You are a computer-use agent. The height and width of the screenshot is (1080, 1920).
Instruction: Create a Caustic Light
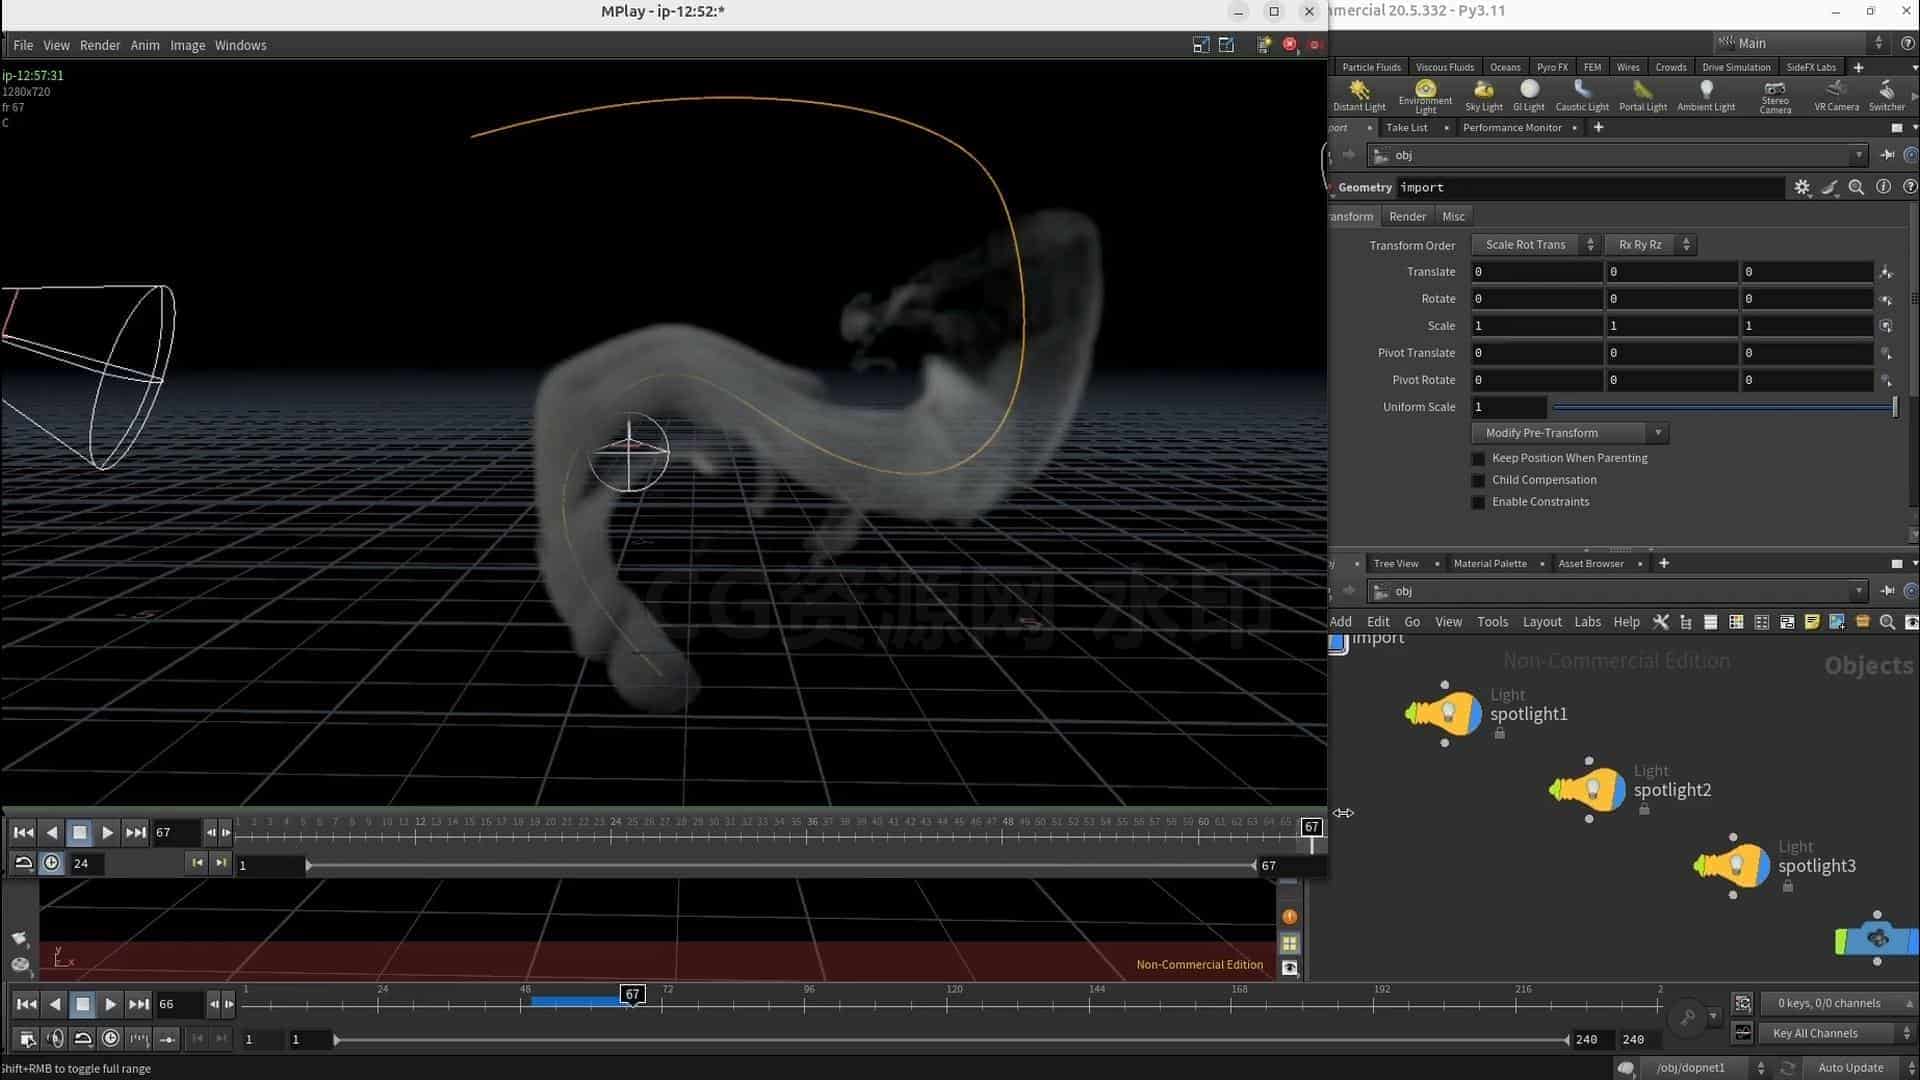tap(1582, 95)
